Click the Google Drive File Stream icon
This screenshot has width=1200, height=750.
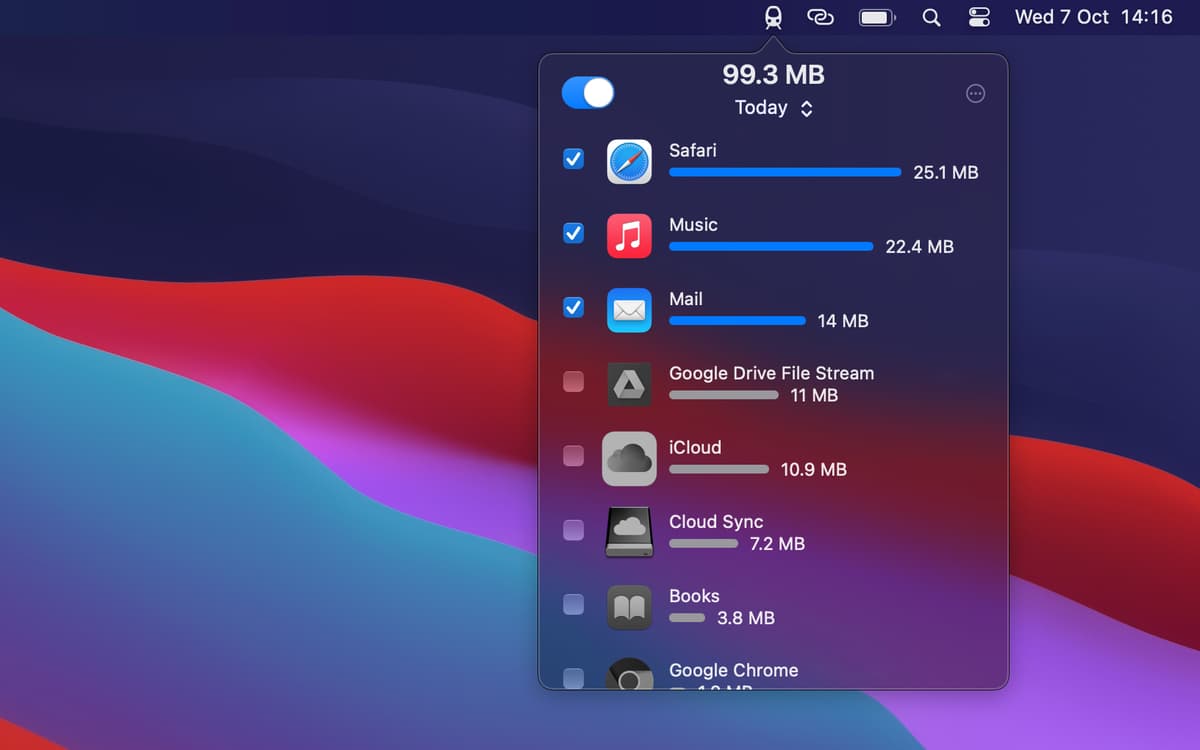pos(629,384)
